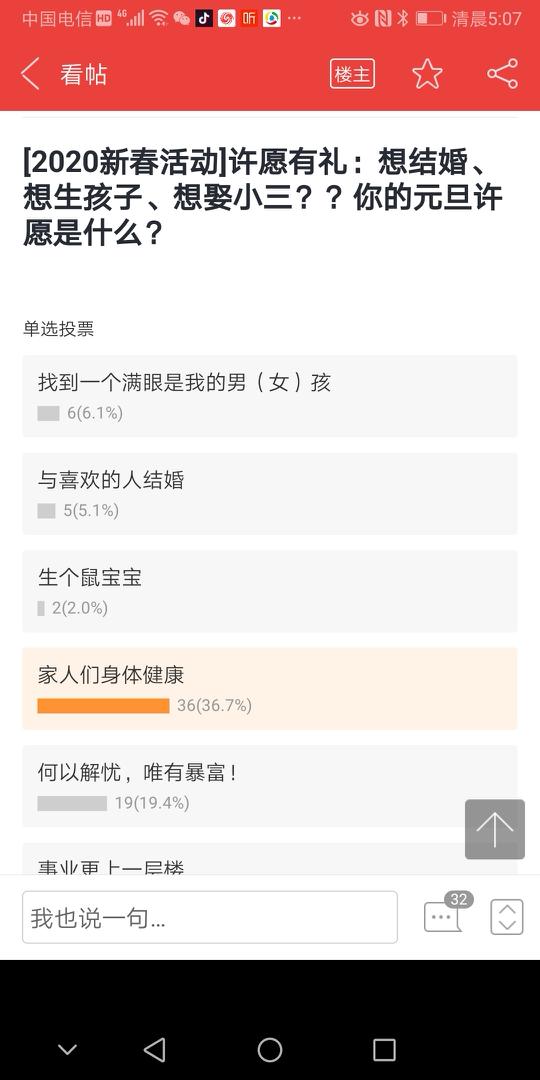Tap the up-down expand arrows icon
The width and height of the screenshot is (540, 1080).
click(x=507, y=917)
